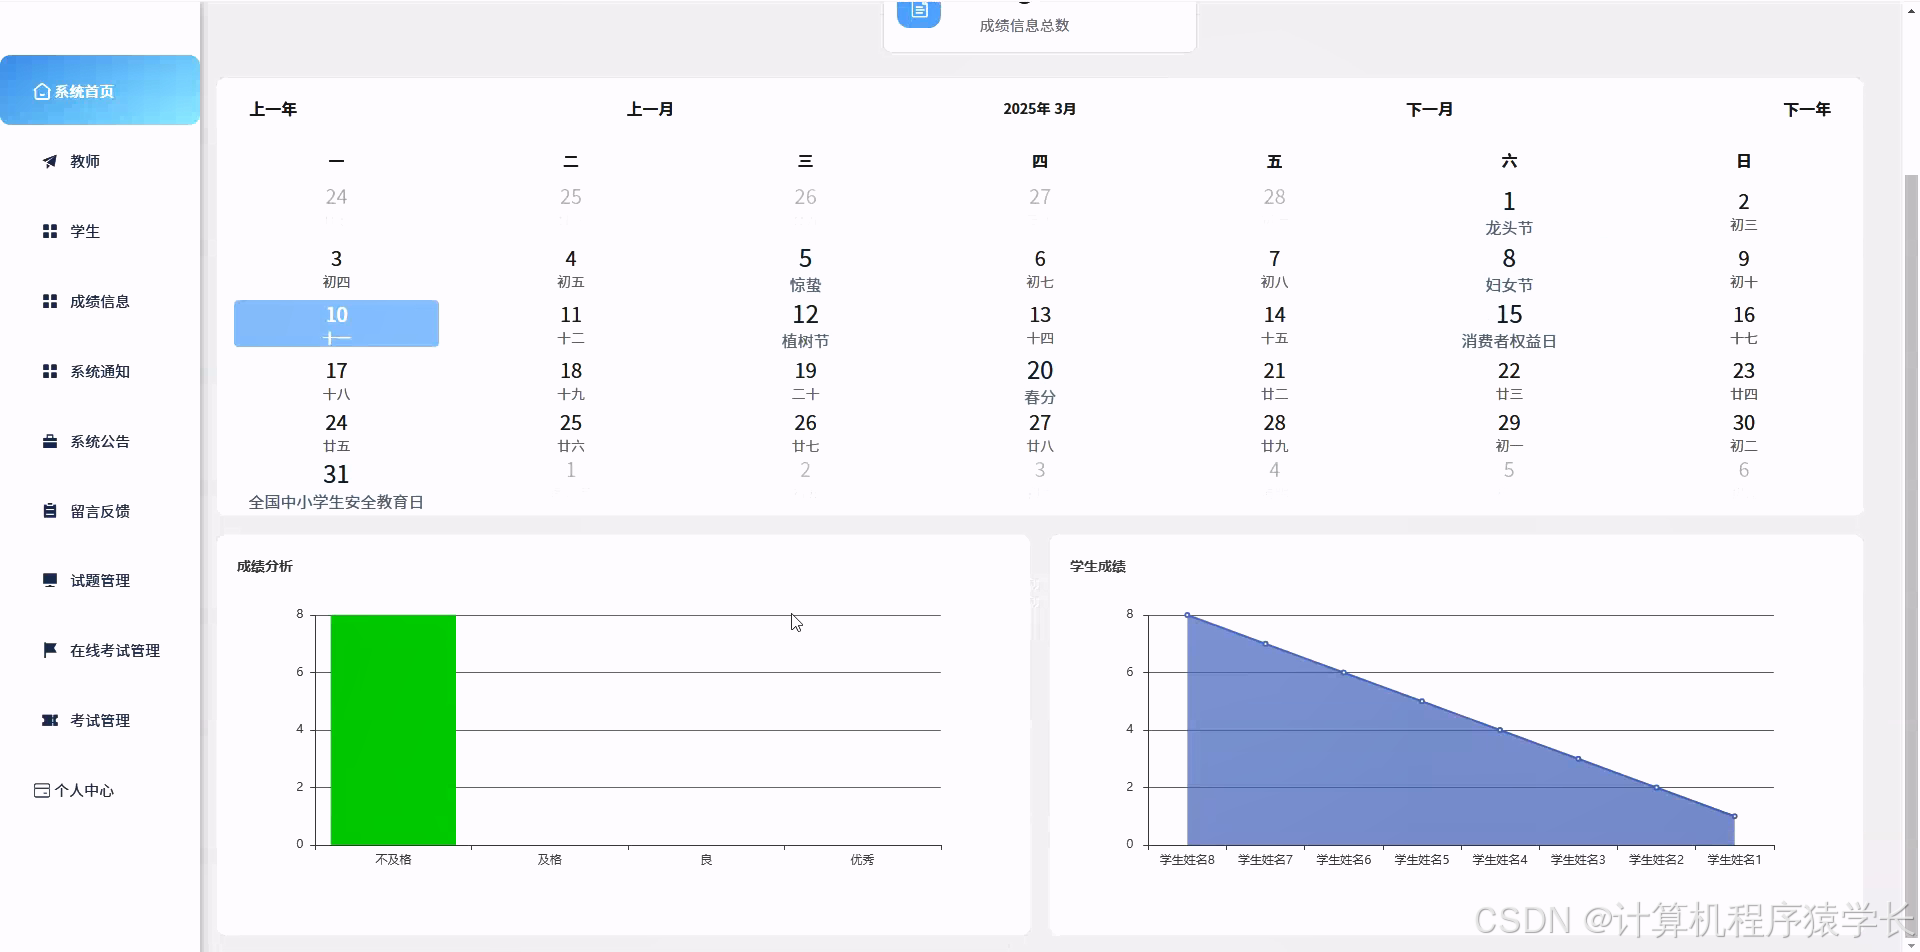1920x952 pixels.
Task: Select calendar date 27 廿八
Action: coord(1040,433)
